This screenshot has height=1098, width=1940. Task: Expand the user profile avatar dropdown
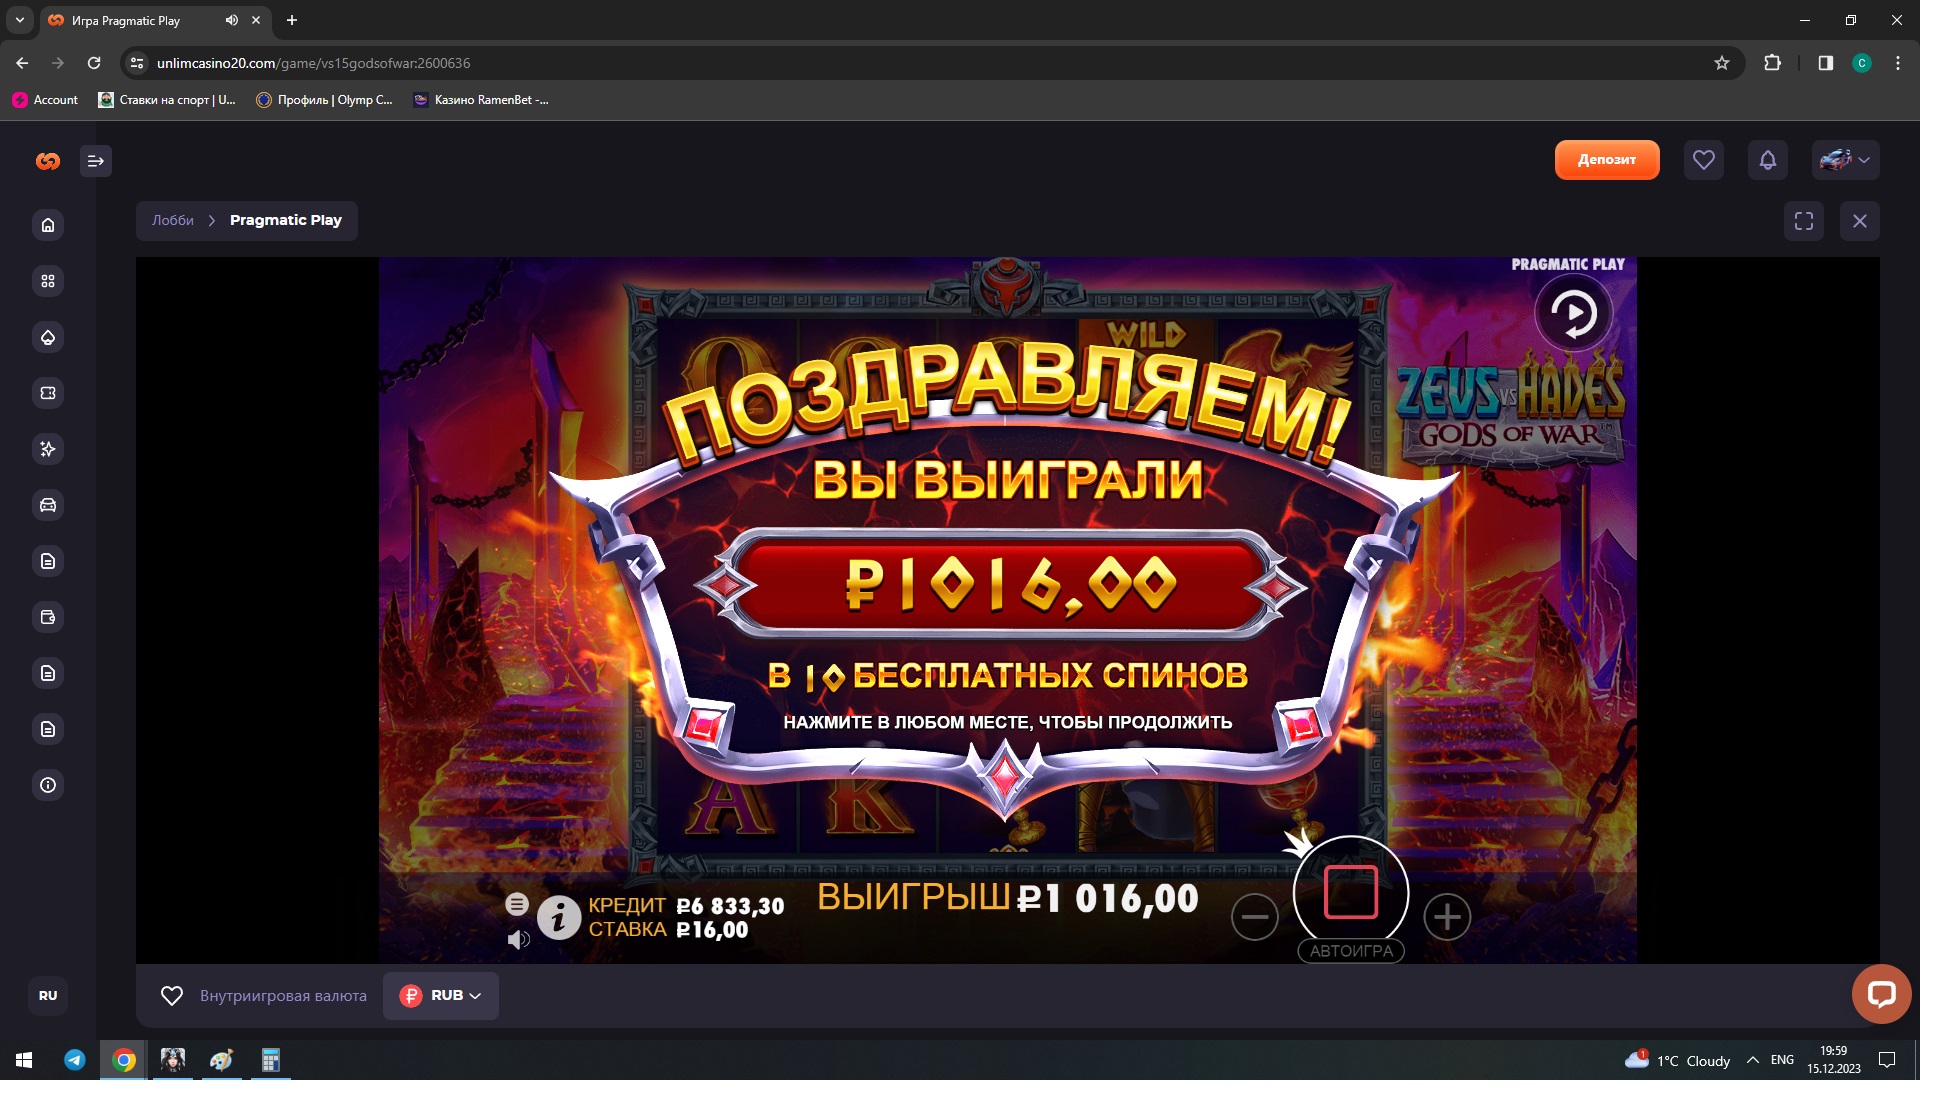[x=1845, y=160]
